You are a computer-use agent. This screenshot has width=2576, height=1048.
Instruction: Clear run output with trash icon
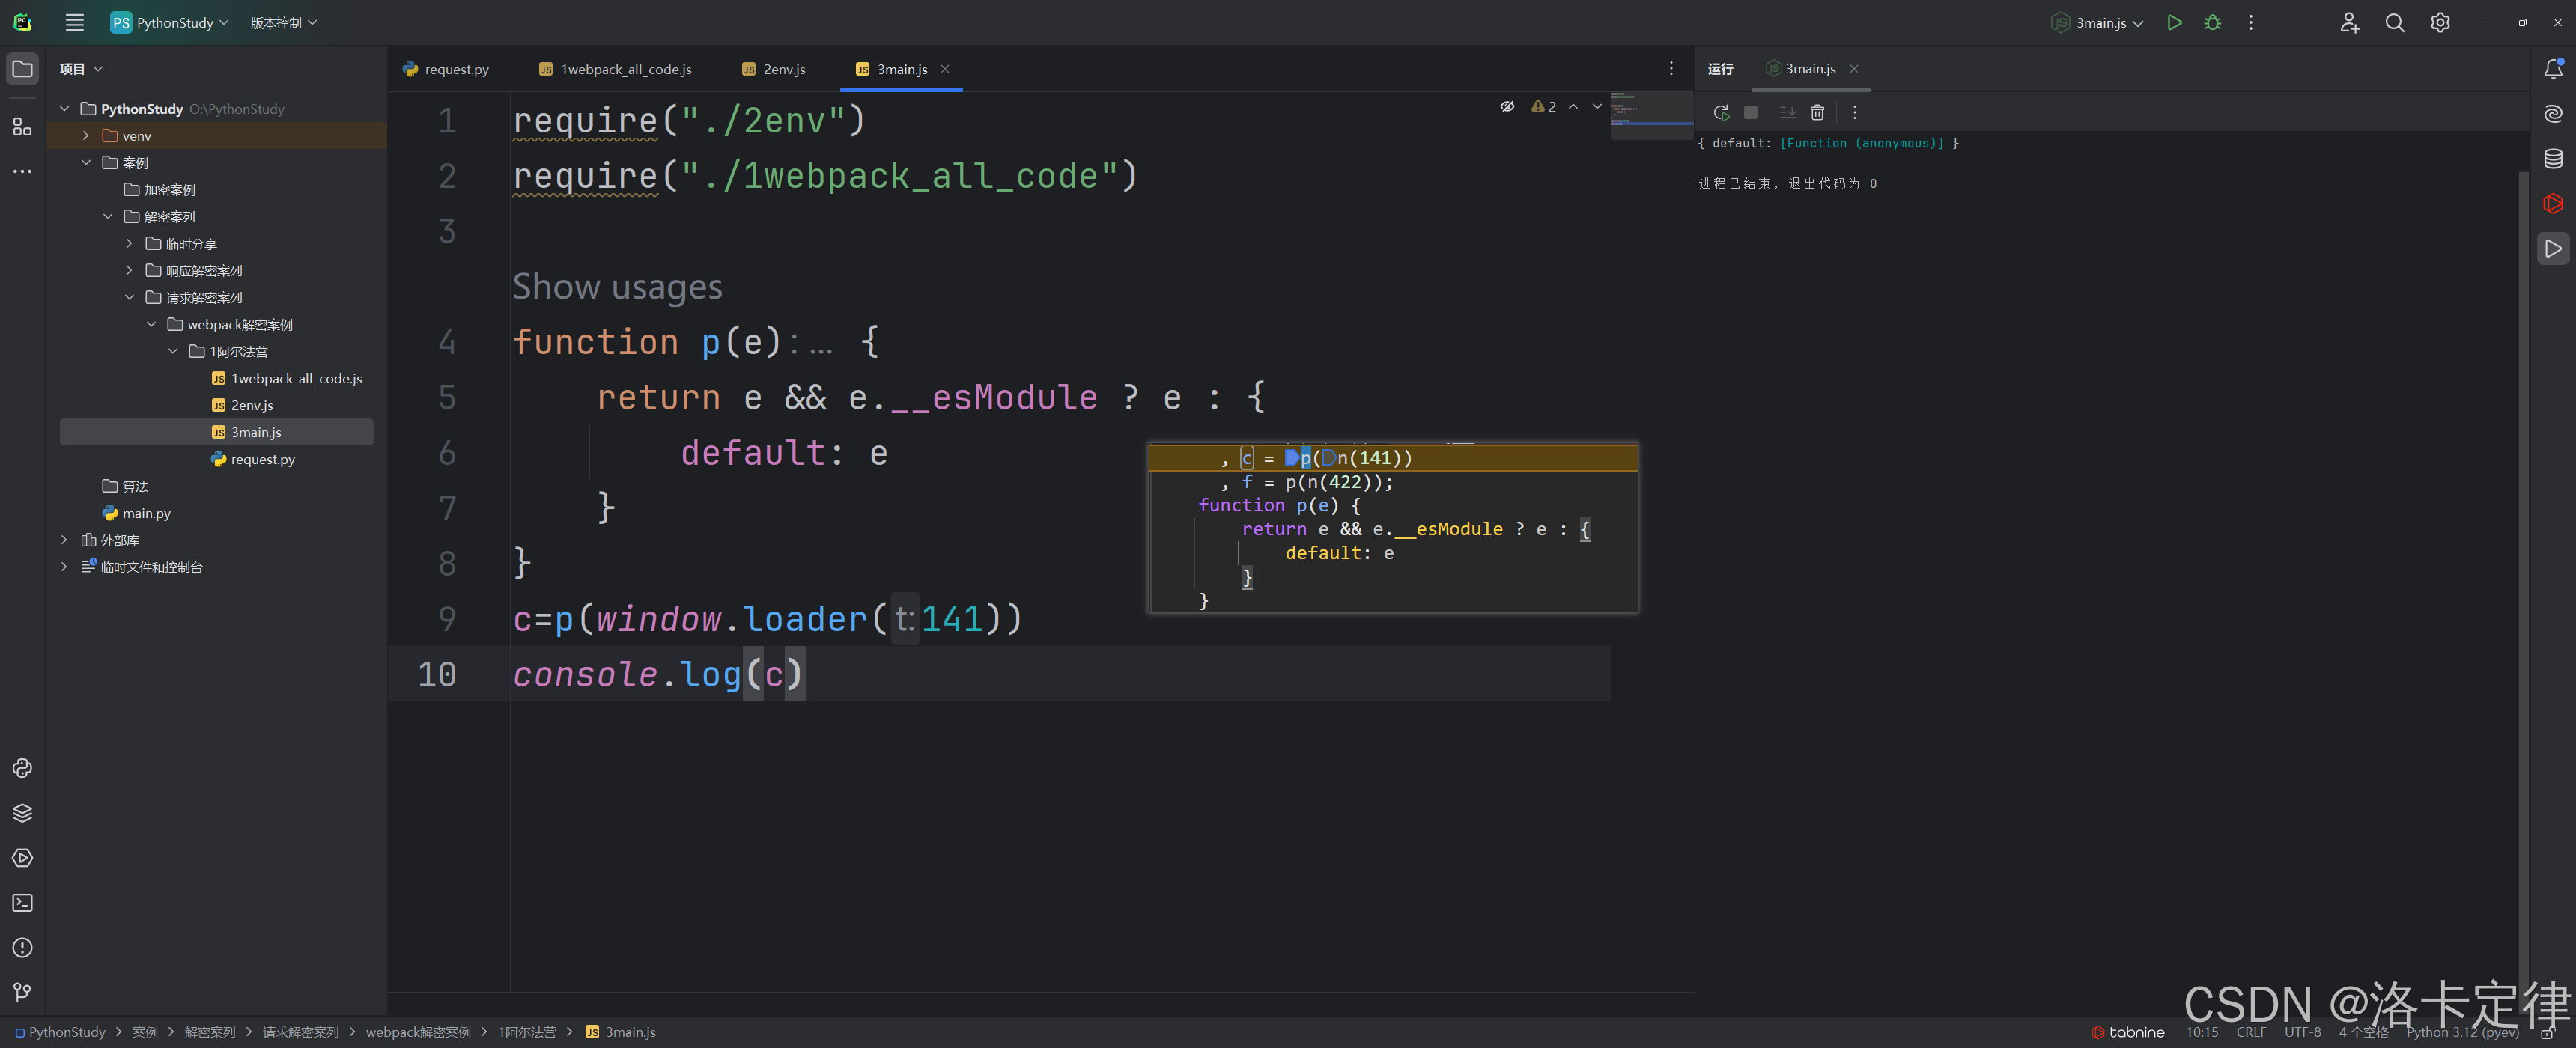tap(1817, 113)
